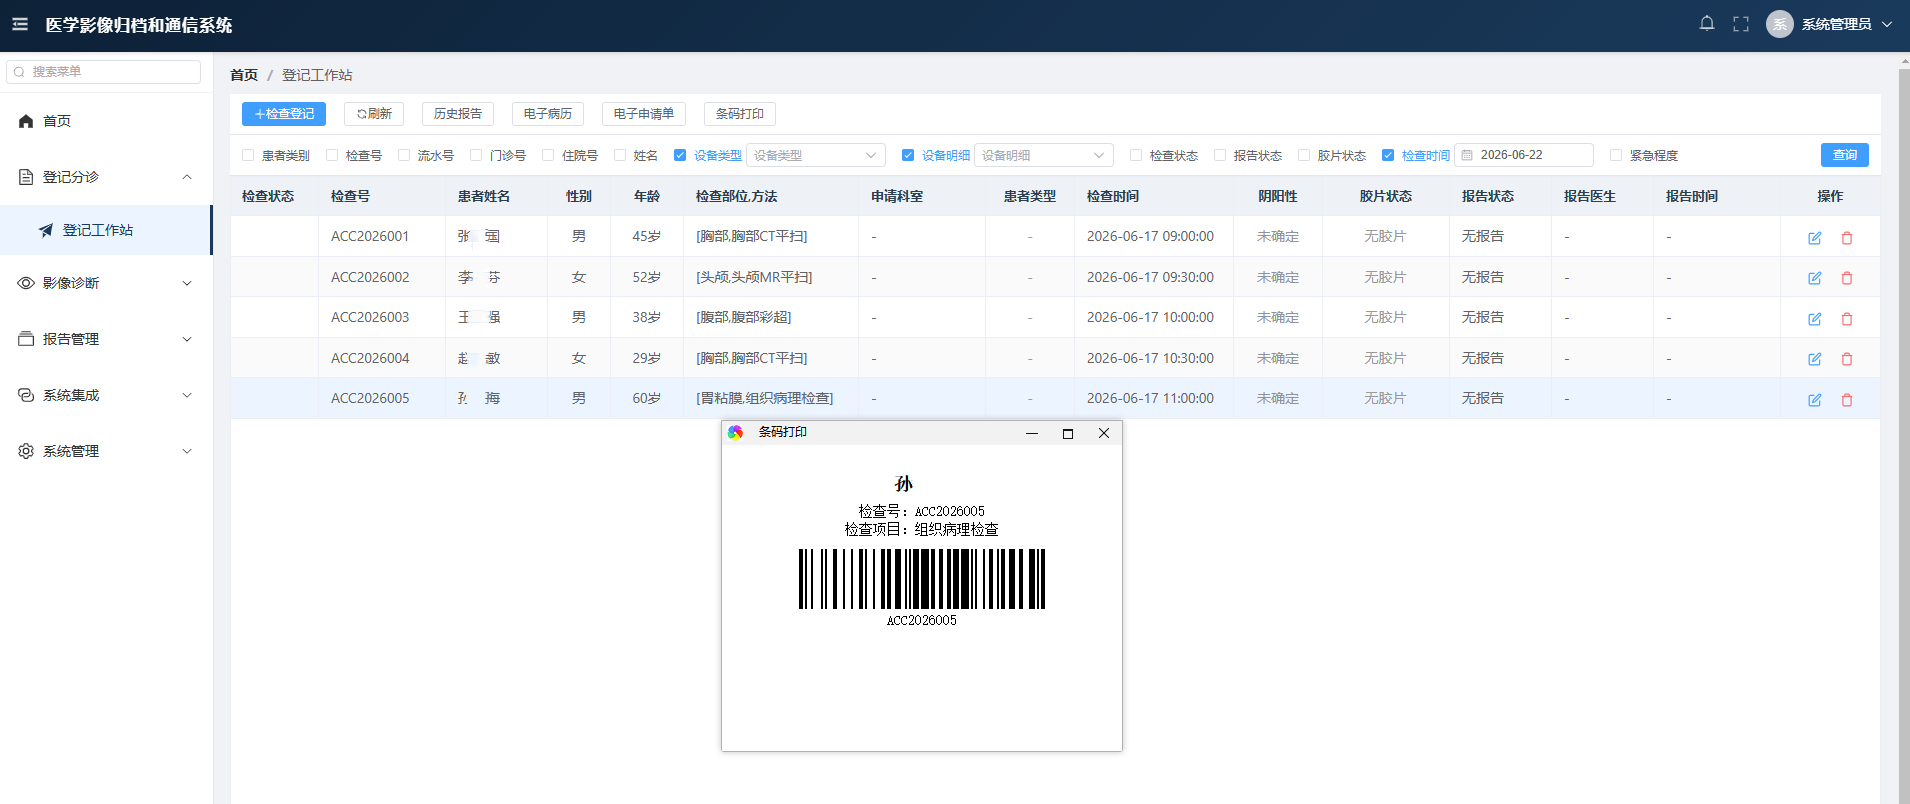The width and height of the screenshot is (1910, 804).
Task: Click the 刷新 button
Action: coord(374,114)
